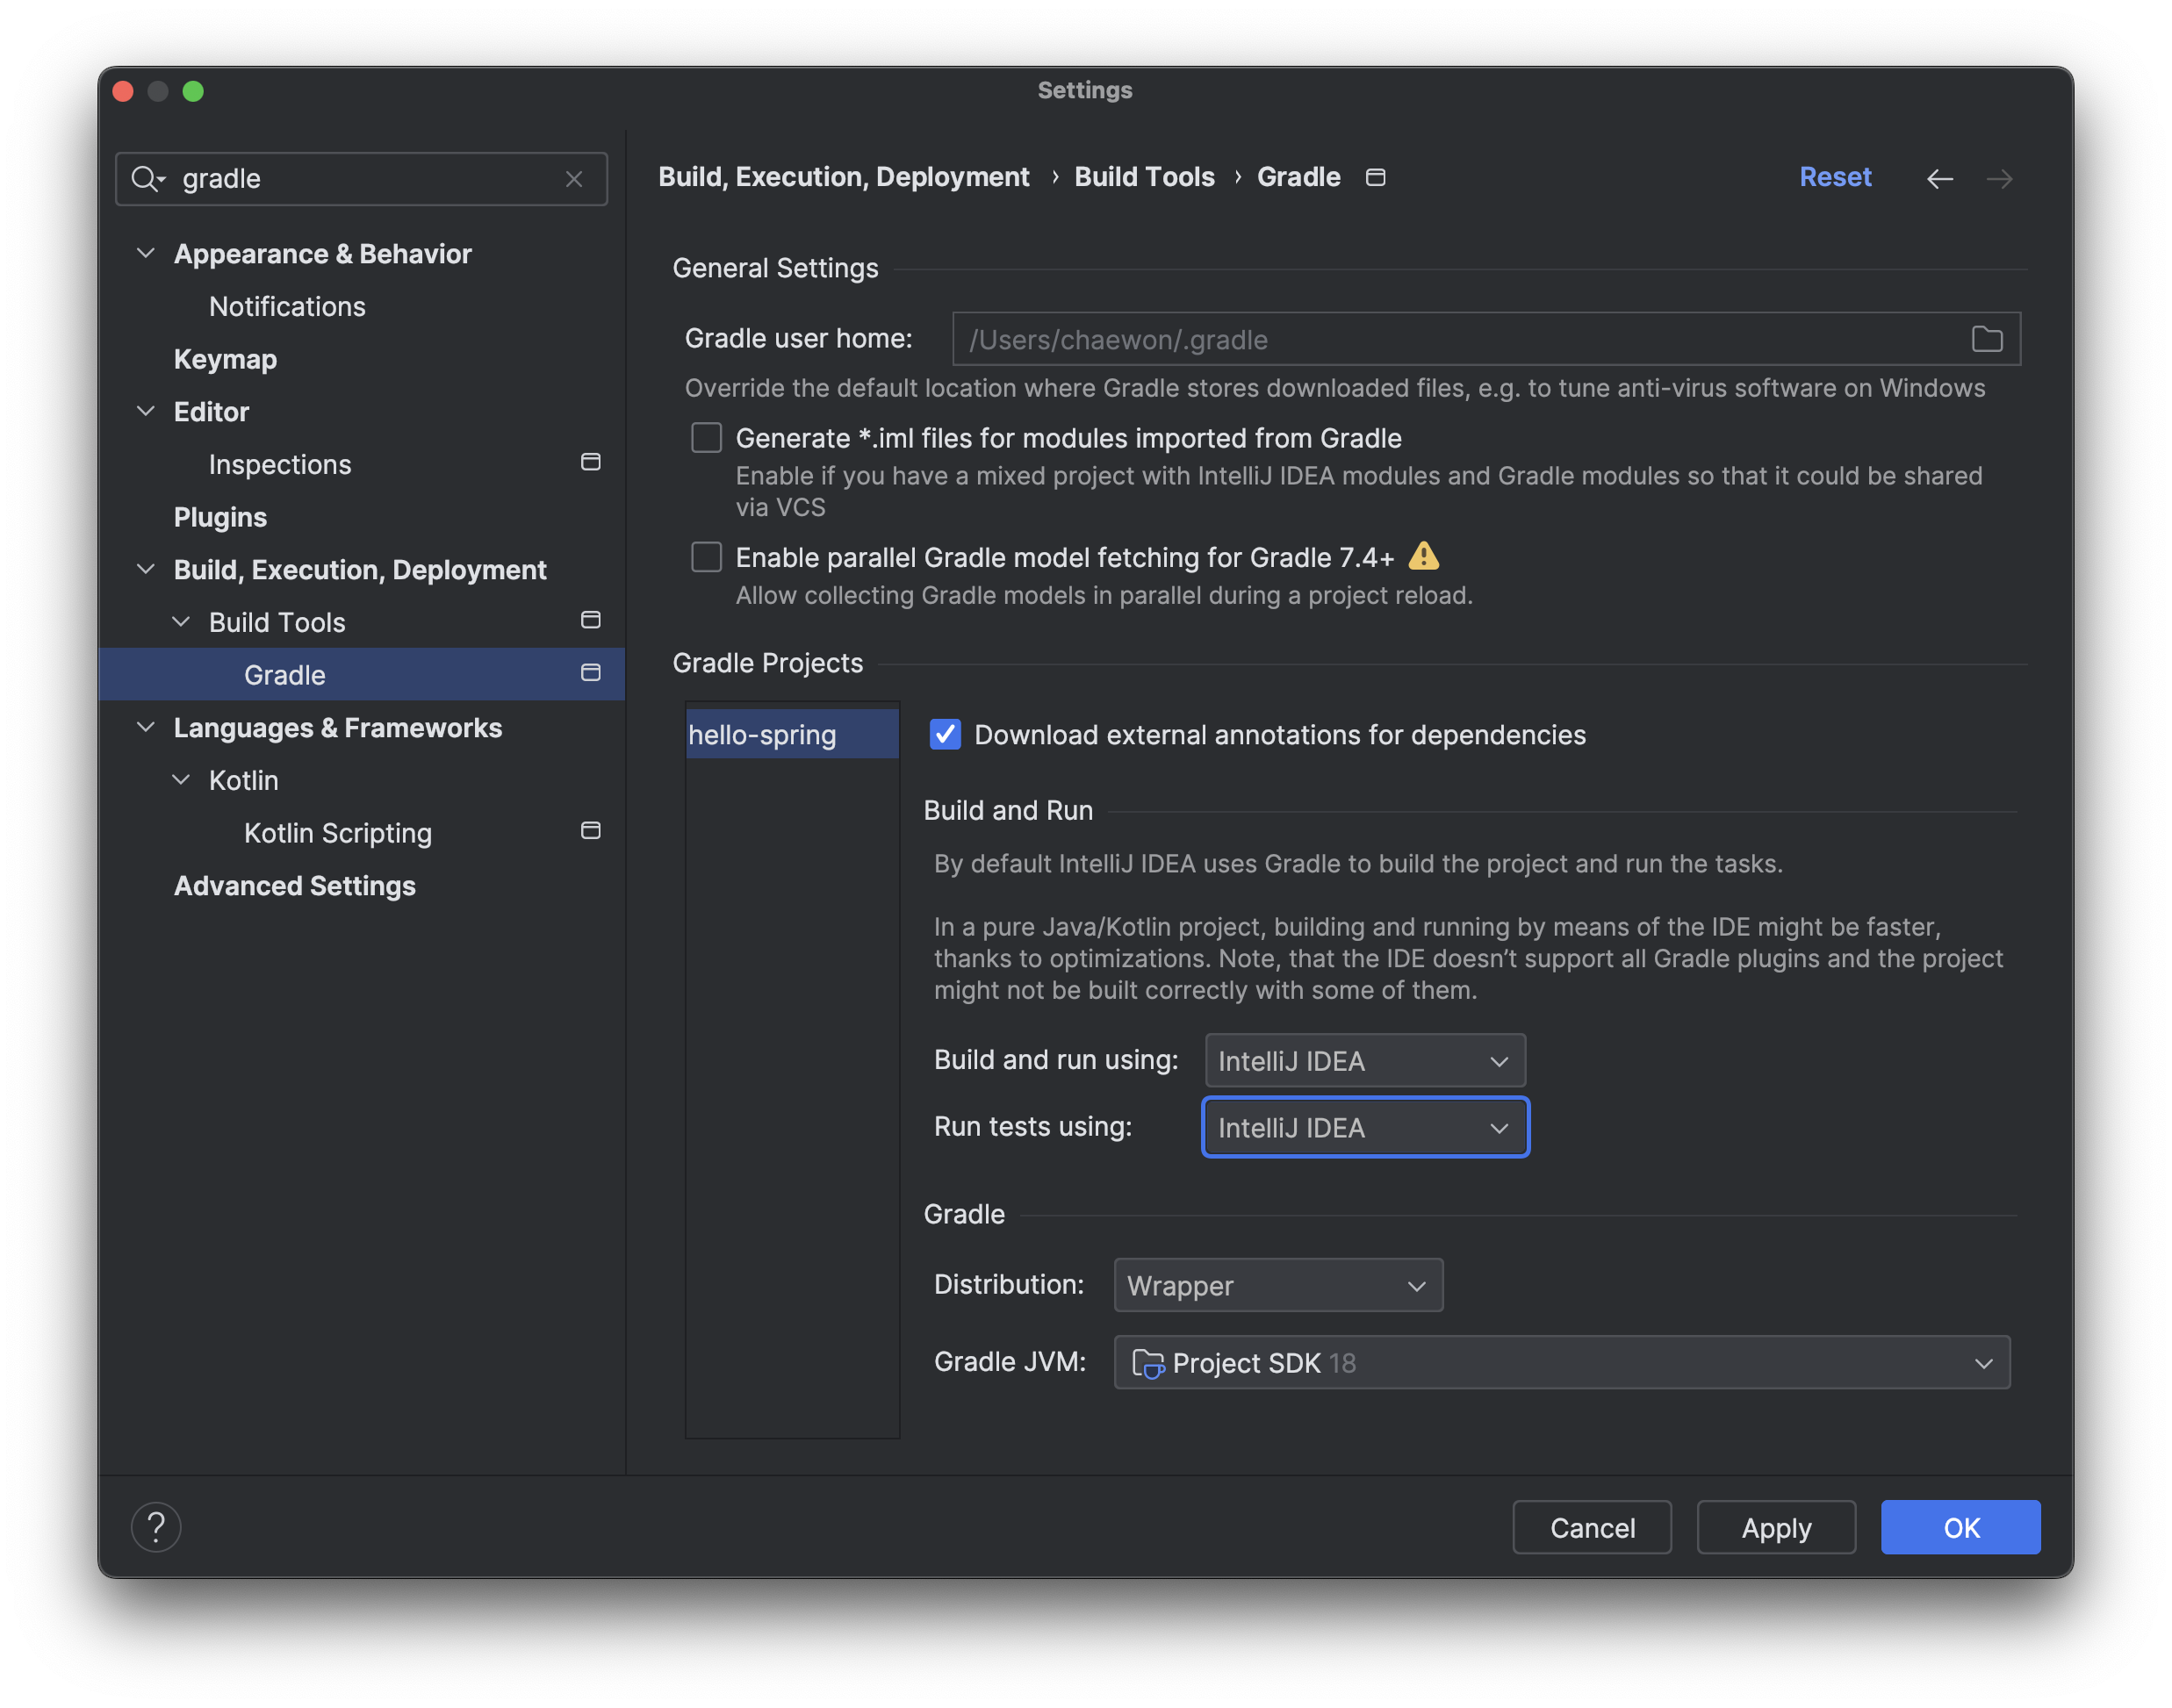Select Advanced Settings in the sidebar
The height and width of the screenshot is (1708, 2172).
(x=294, y=886)
